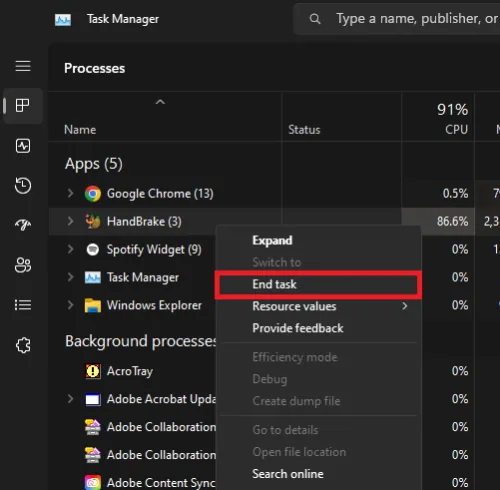Viewport: 500px width, 490px height.
Task: Select the AcroTray process name
Action: pyautogui.click(x=130, y=371)
